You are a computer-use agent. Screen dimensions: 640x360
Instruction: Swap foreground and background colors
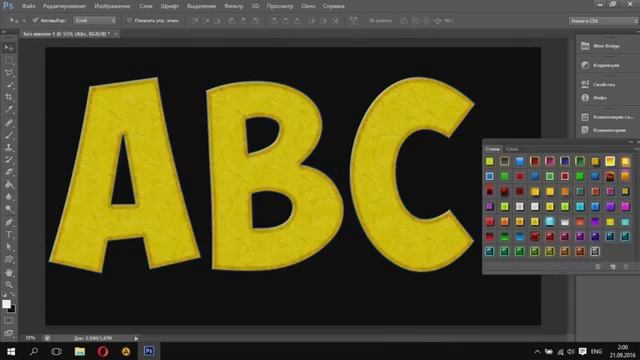coord(13,294)
